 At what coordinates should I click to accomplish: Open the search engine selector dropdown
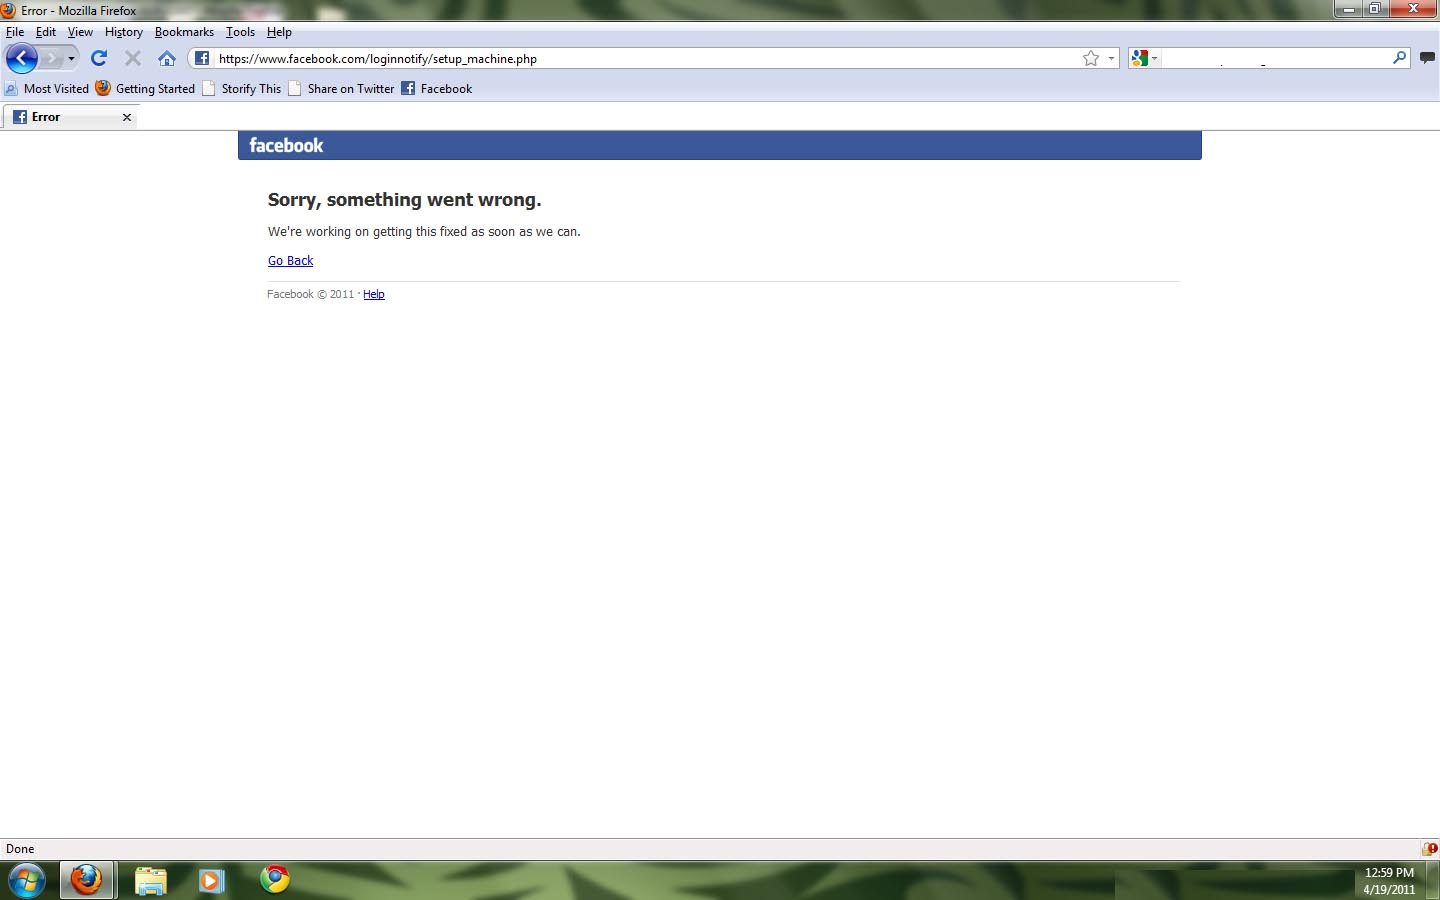(1144, 58)
